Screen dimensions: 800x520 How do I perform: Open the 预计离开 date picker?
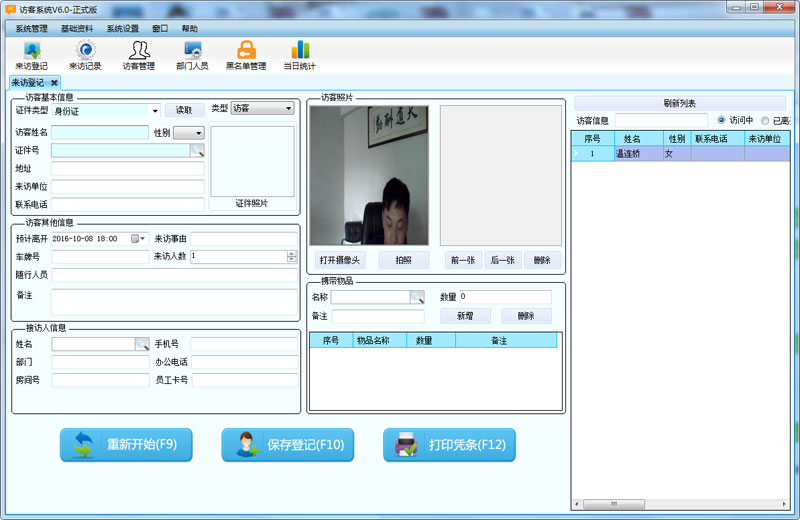tap(138, 238)
